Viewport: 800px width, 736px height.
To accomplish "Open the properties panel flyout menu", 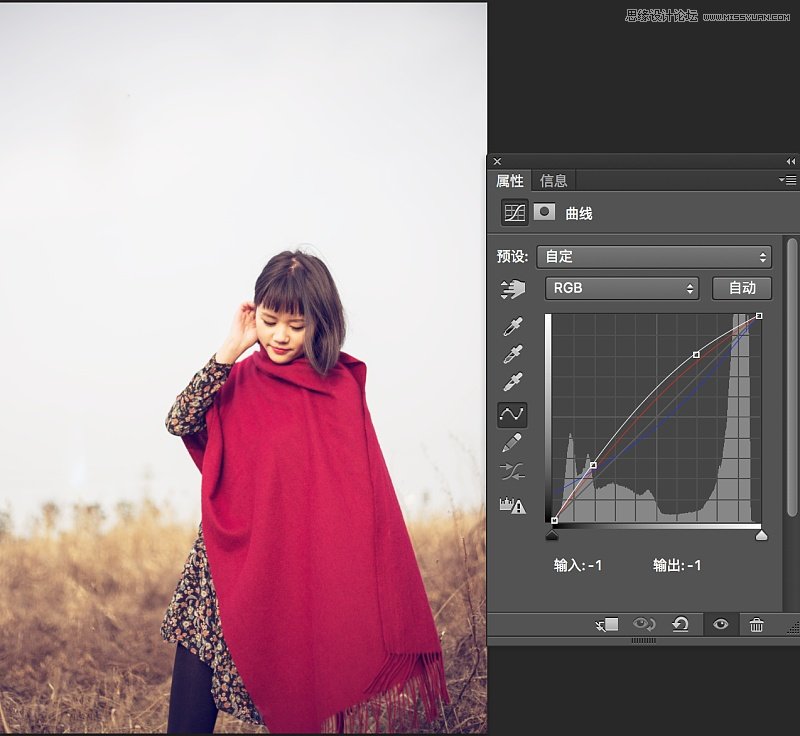I will 788,180.
